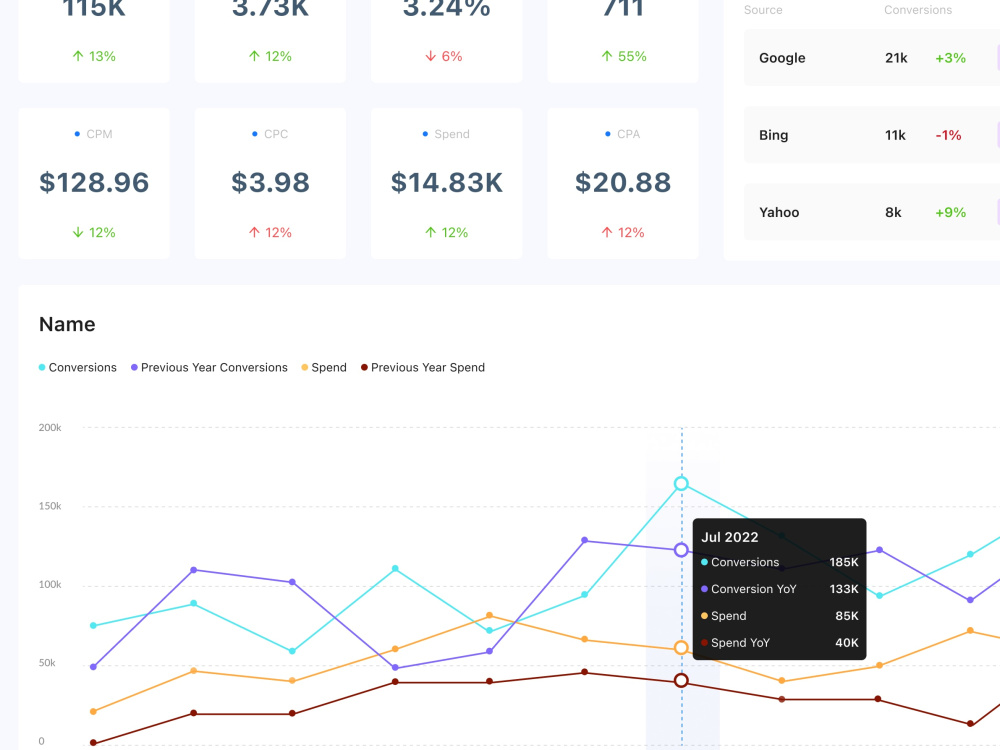Screen dimensions: 1000x750
Task: Click the Conversions column header in the table
Action: click(918, 10)
